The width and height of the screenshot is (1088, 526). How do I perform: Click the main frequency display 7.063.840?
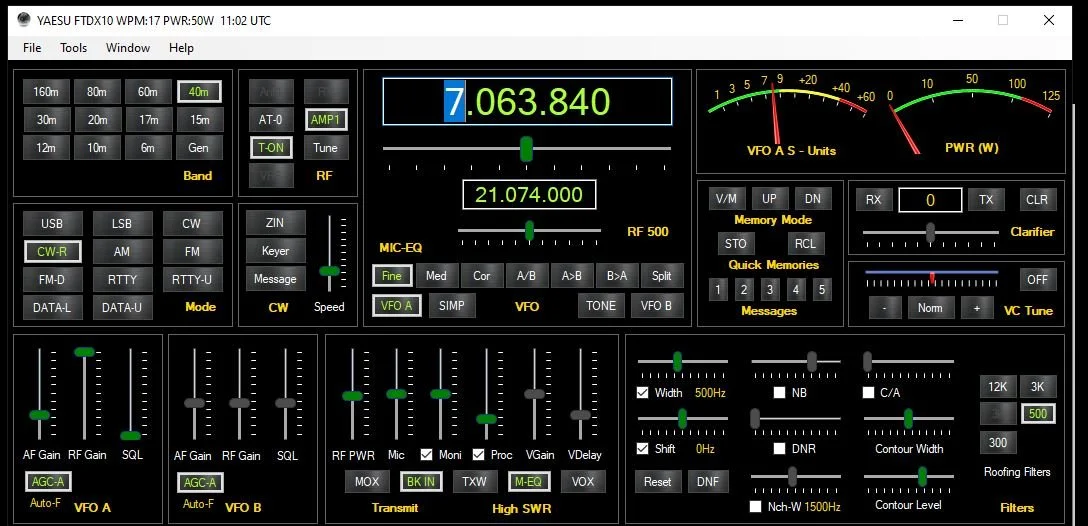pos(527,101)
